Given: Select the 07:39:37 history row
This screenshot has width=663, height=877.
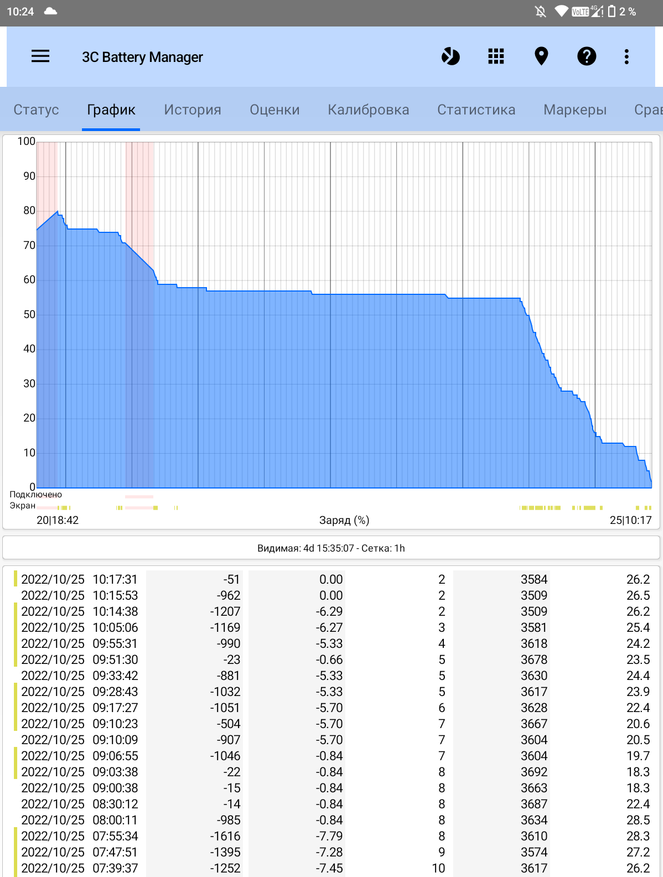Looking at the screenshot, I should pos(332,868).
